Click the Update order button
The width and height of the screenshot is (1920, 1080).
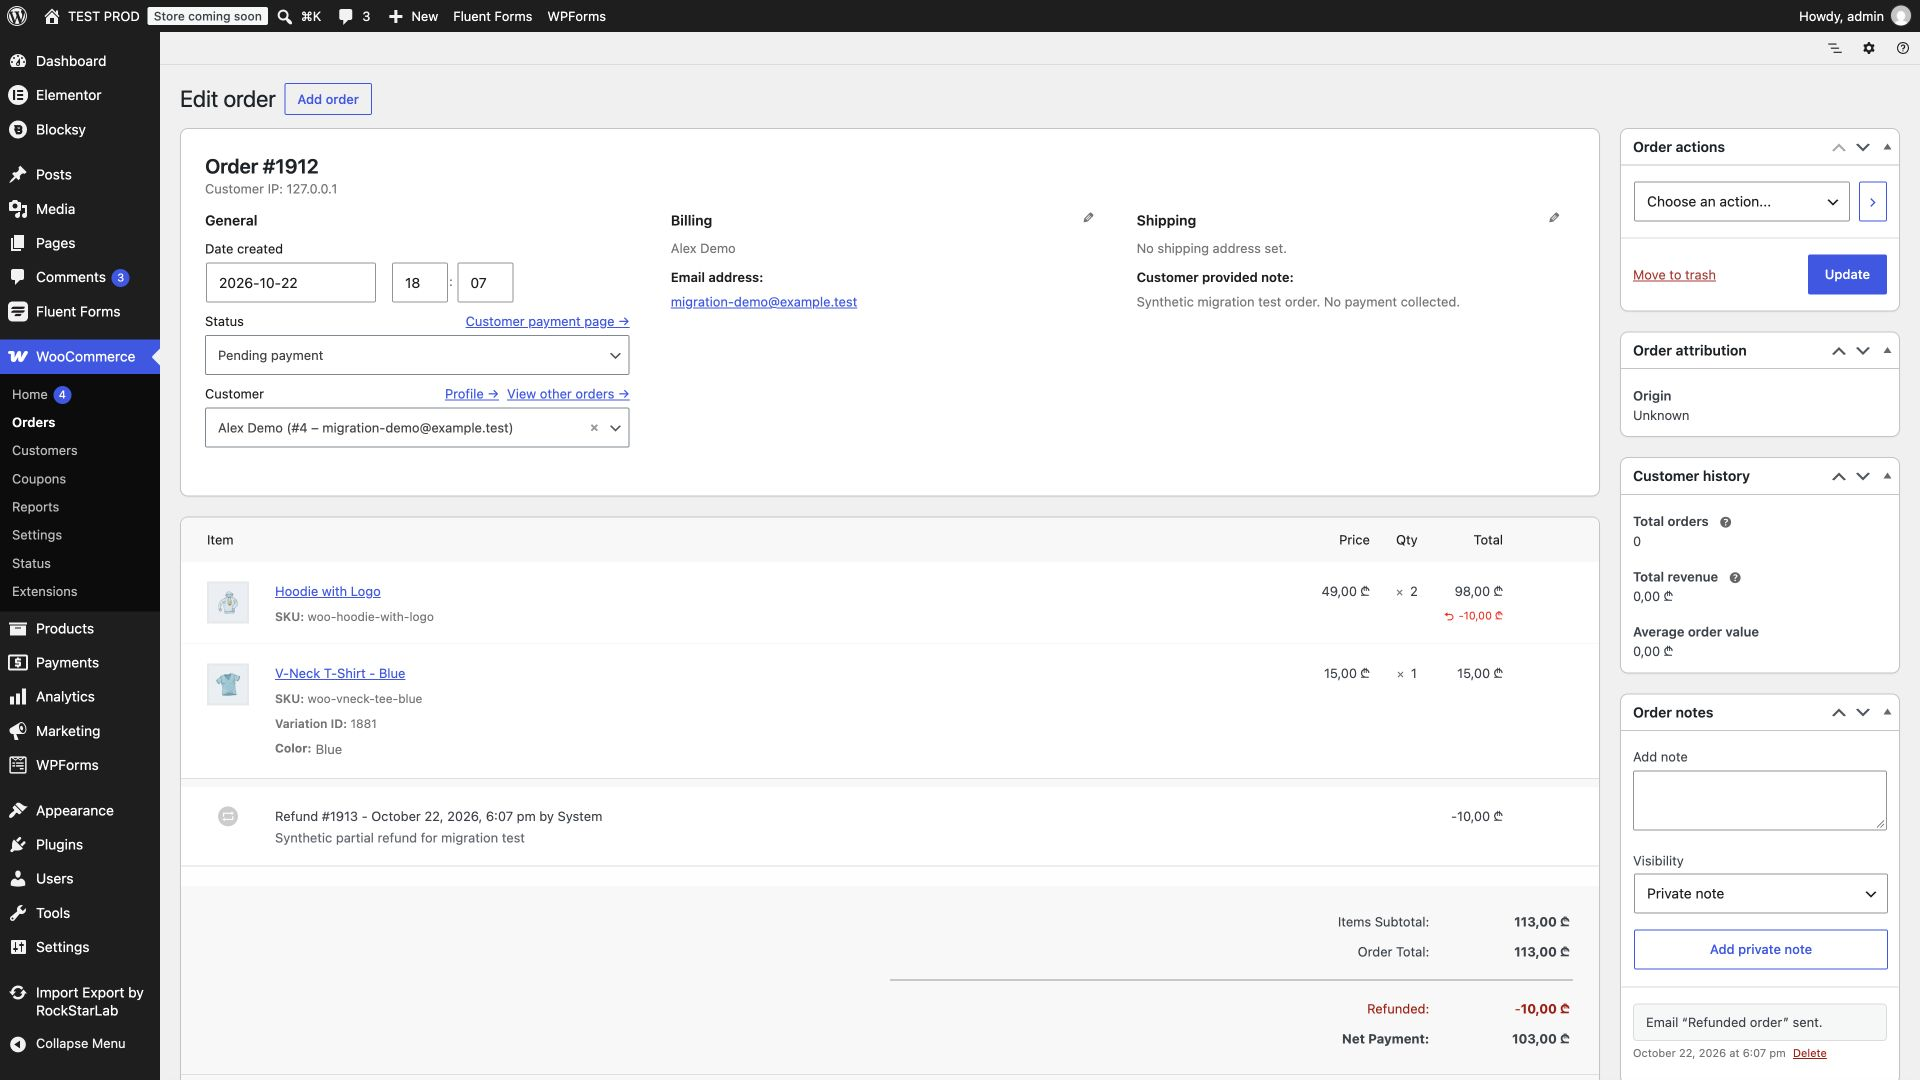click(1847, 275)
